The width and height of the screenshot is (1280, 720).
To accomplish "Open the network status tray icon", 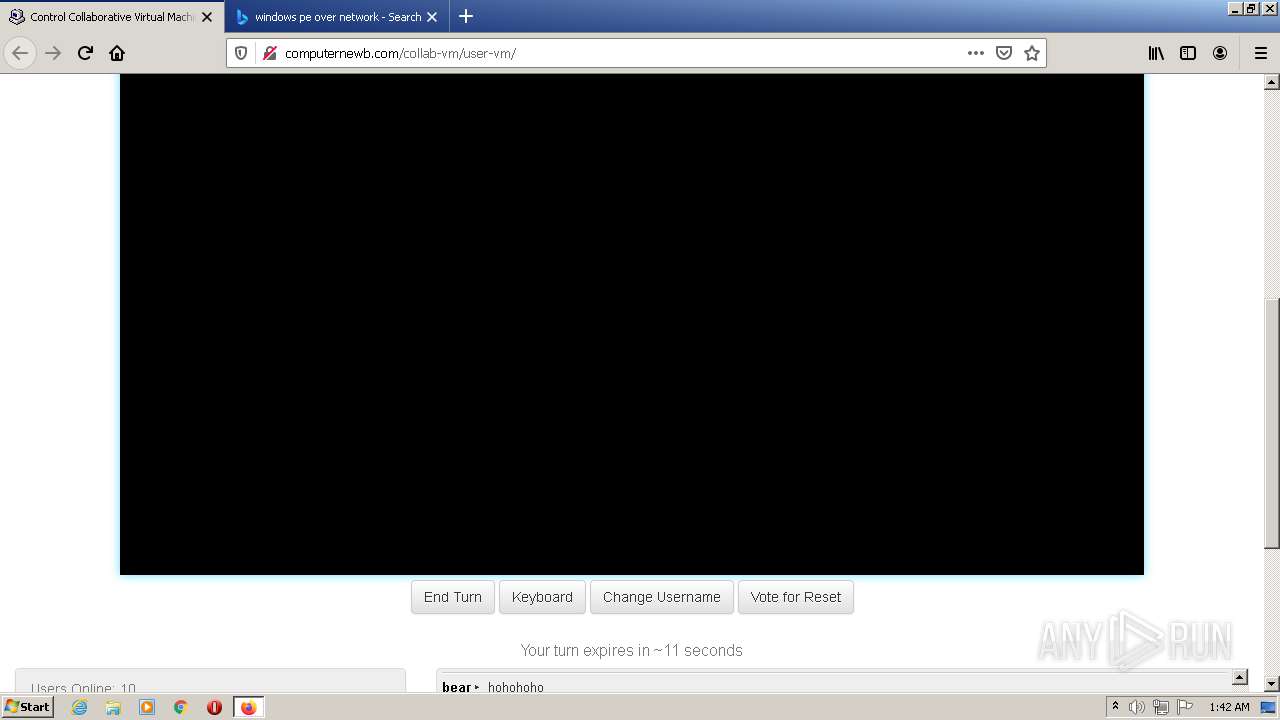I will [1161, 707].
